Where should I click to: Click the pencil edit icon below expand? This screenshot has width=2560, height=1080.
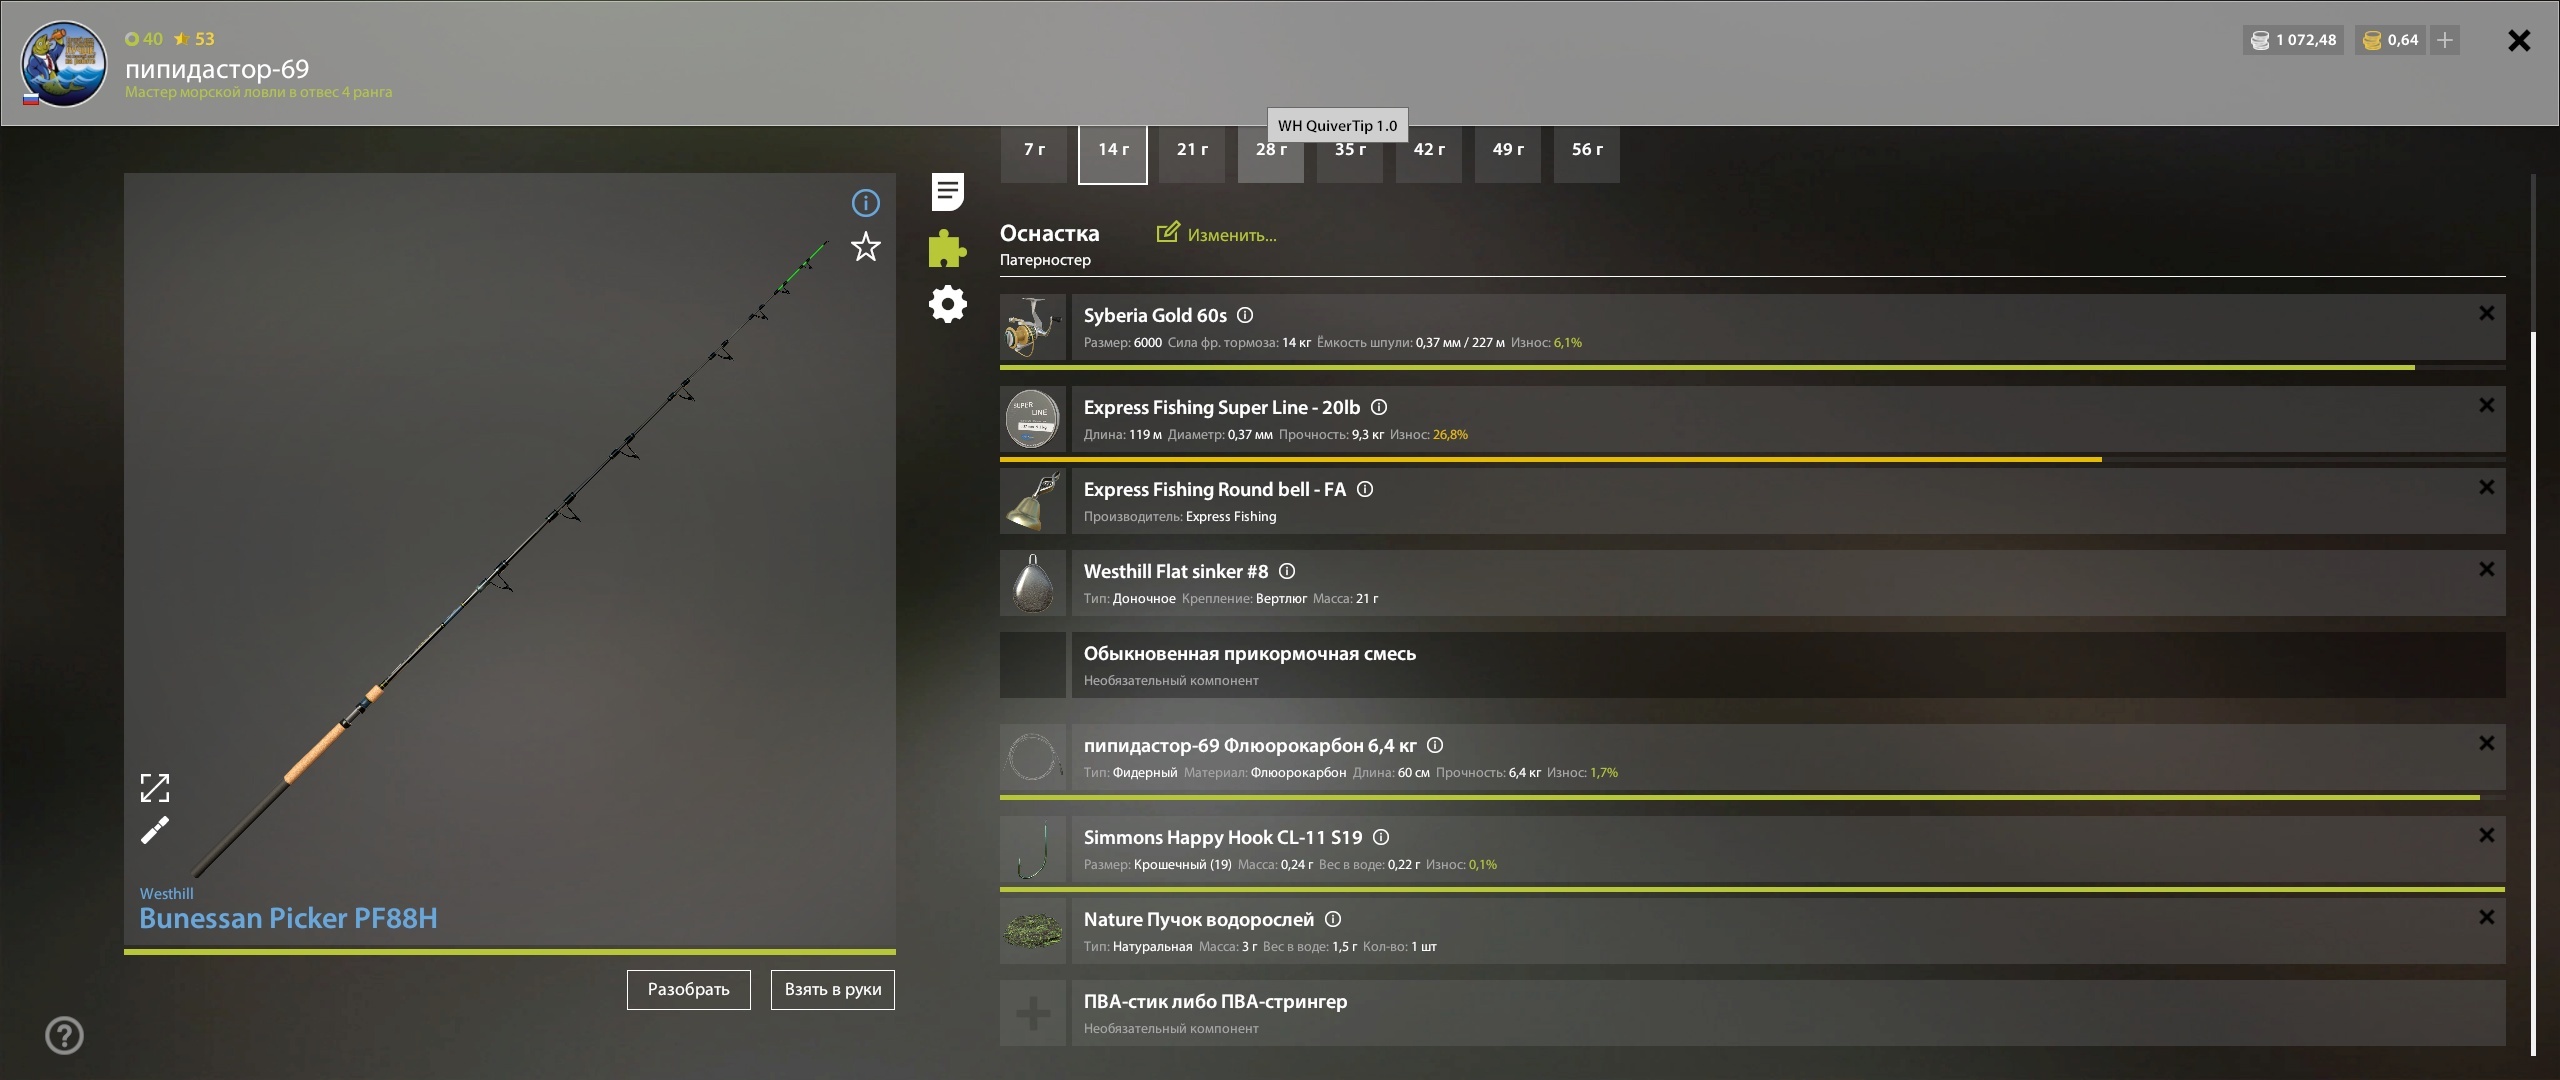click(x=155, y=830)
